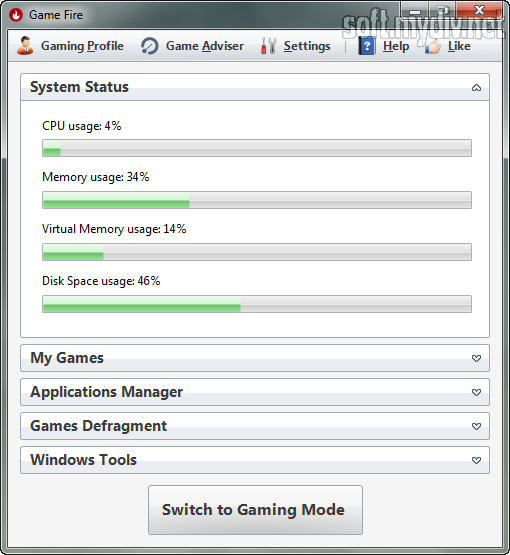Screen dimensions: 510x555
Task: Click the My Games header title
Action: click(67, 358)
